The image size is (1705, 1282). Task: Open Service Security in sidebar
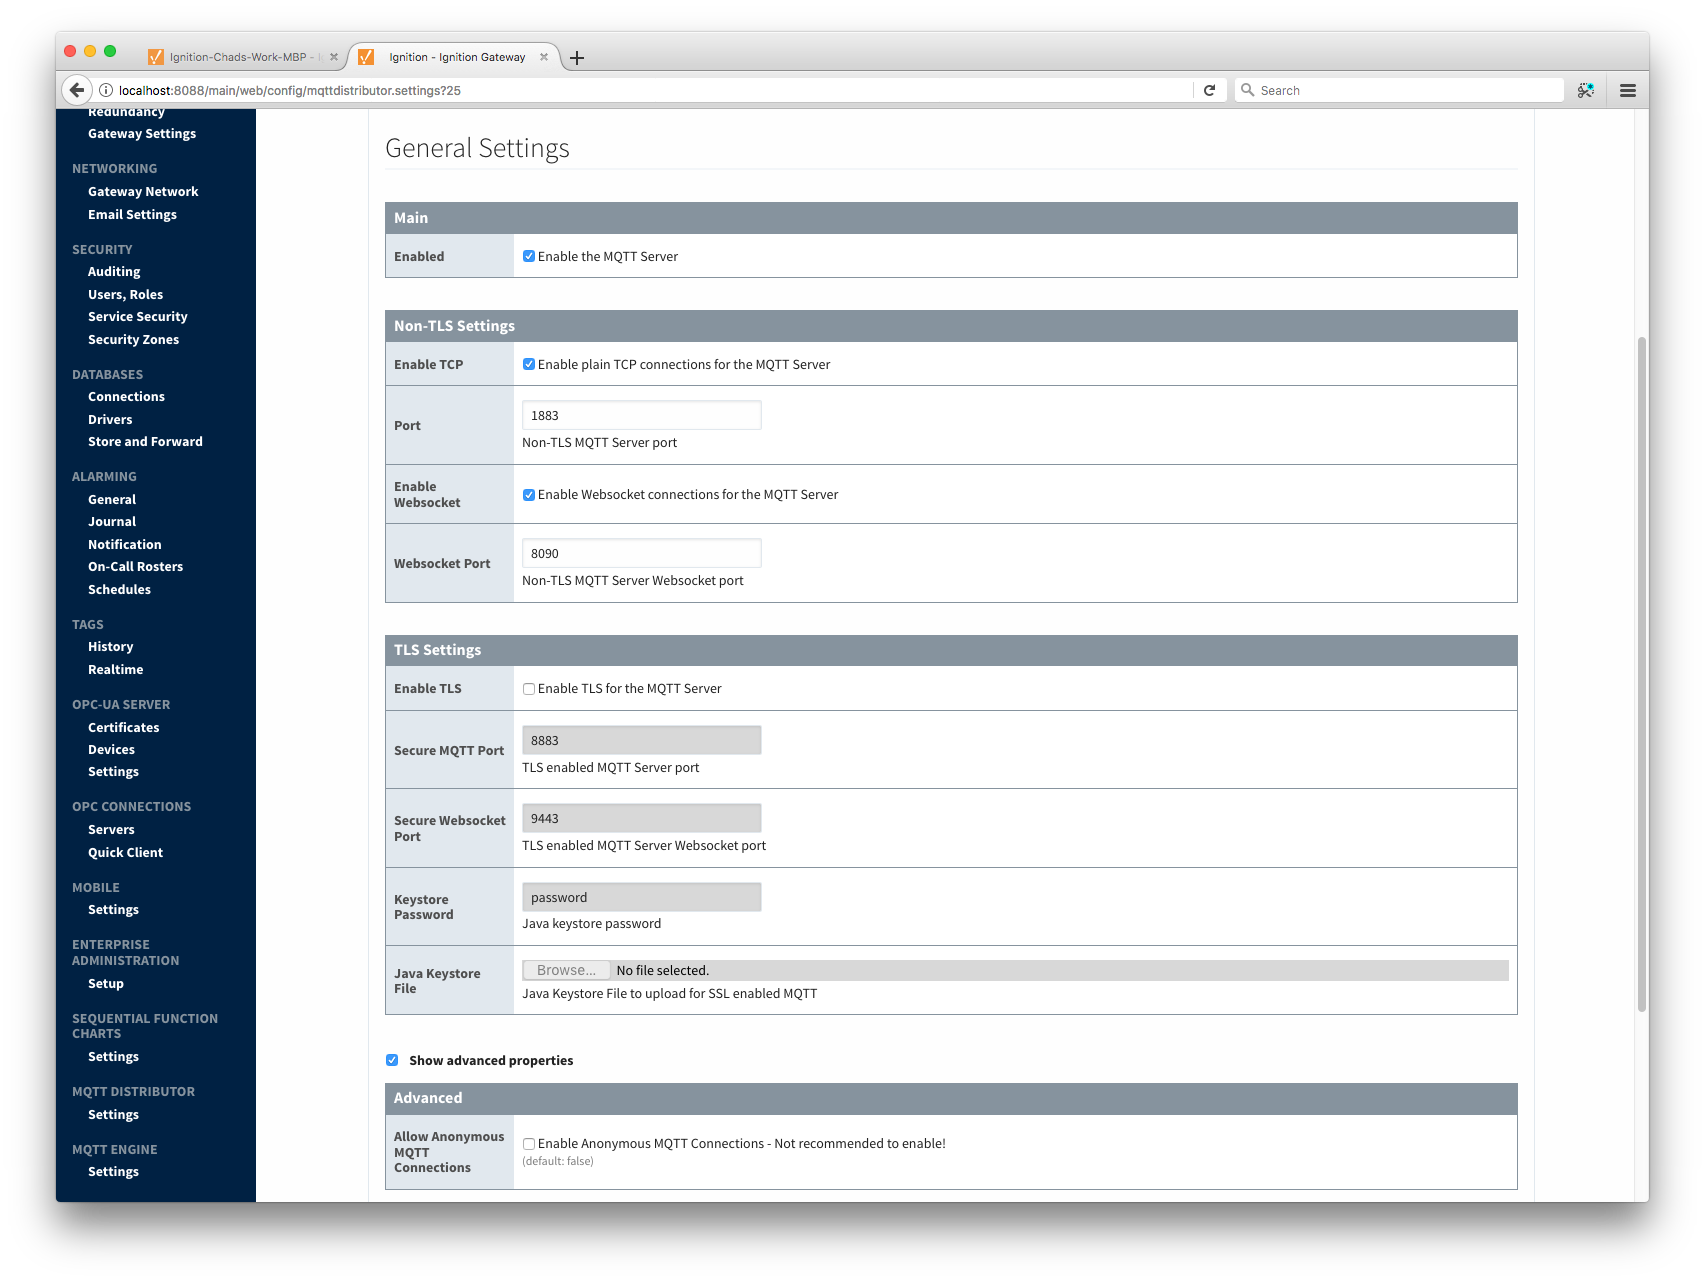pyautogui.click(x=138, y=316)
